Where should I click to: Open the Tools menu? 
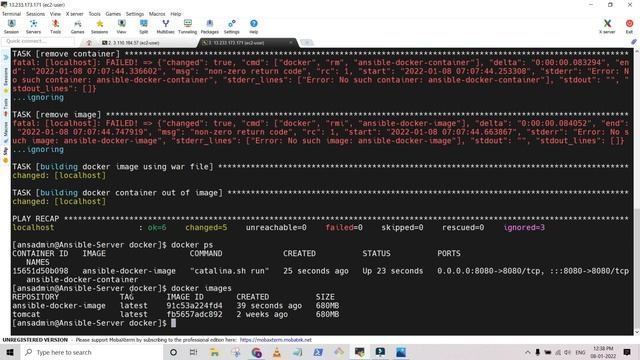[94, 14]
